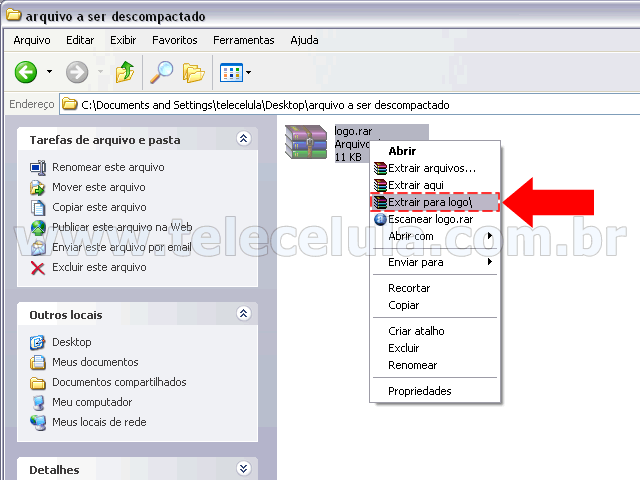Open the Search magnifier tool
Image resolution: width=640 pixels, height=480 pixels.
click(162, 72)
